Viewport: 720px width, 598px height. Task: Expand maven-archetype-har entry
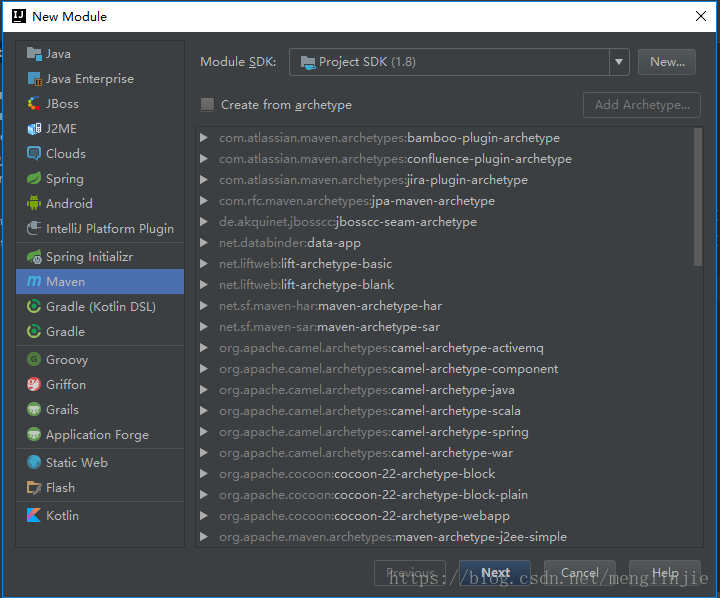[x=204, y=306]
